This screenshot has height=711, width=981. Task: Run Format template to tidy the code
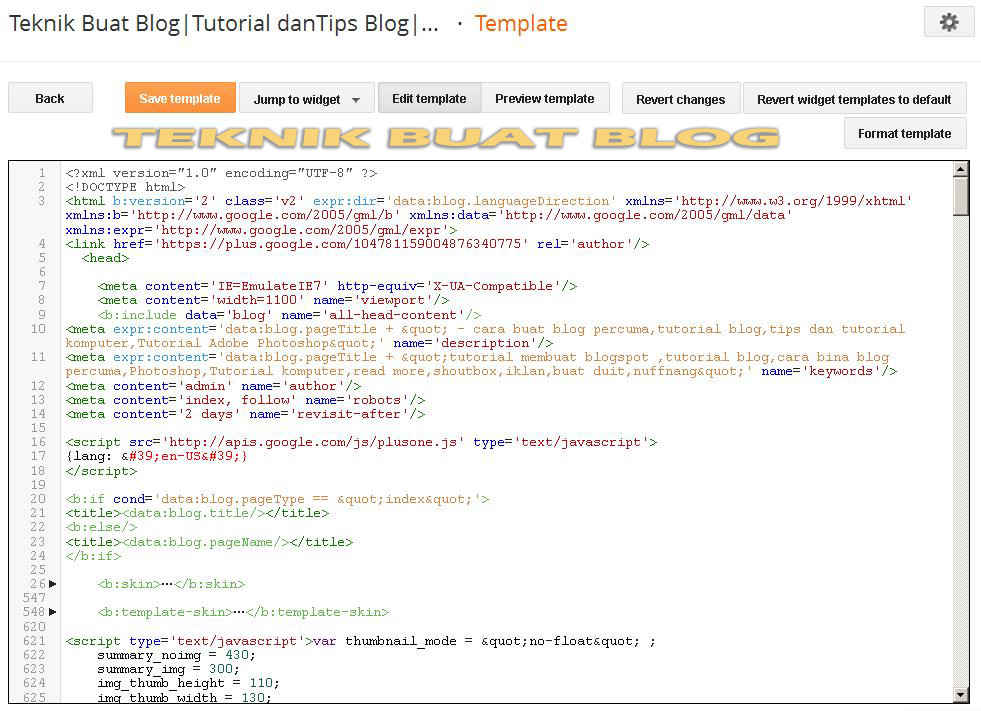(904, 132)
